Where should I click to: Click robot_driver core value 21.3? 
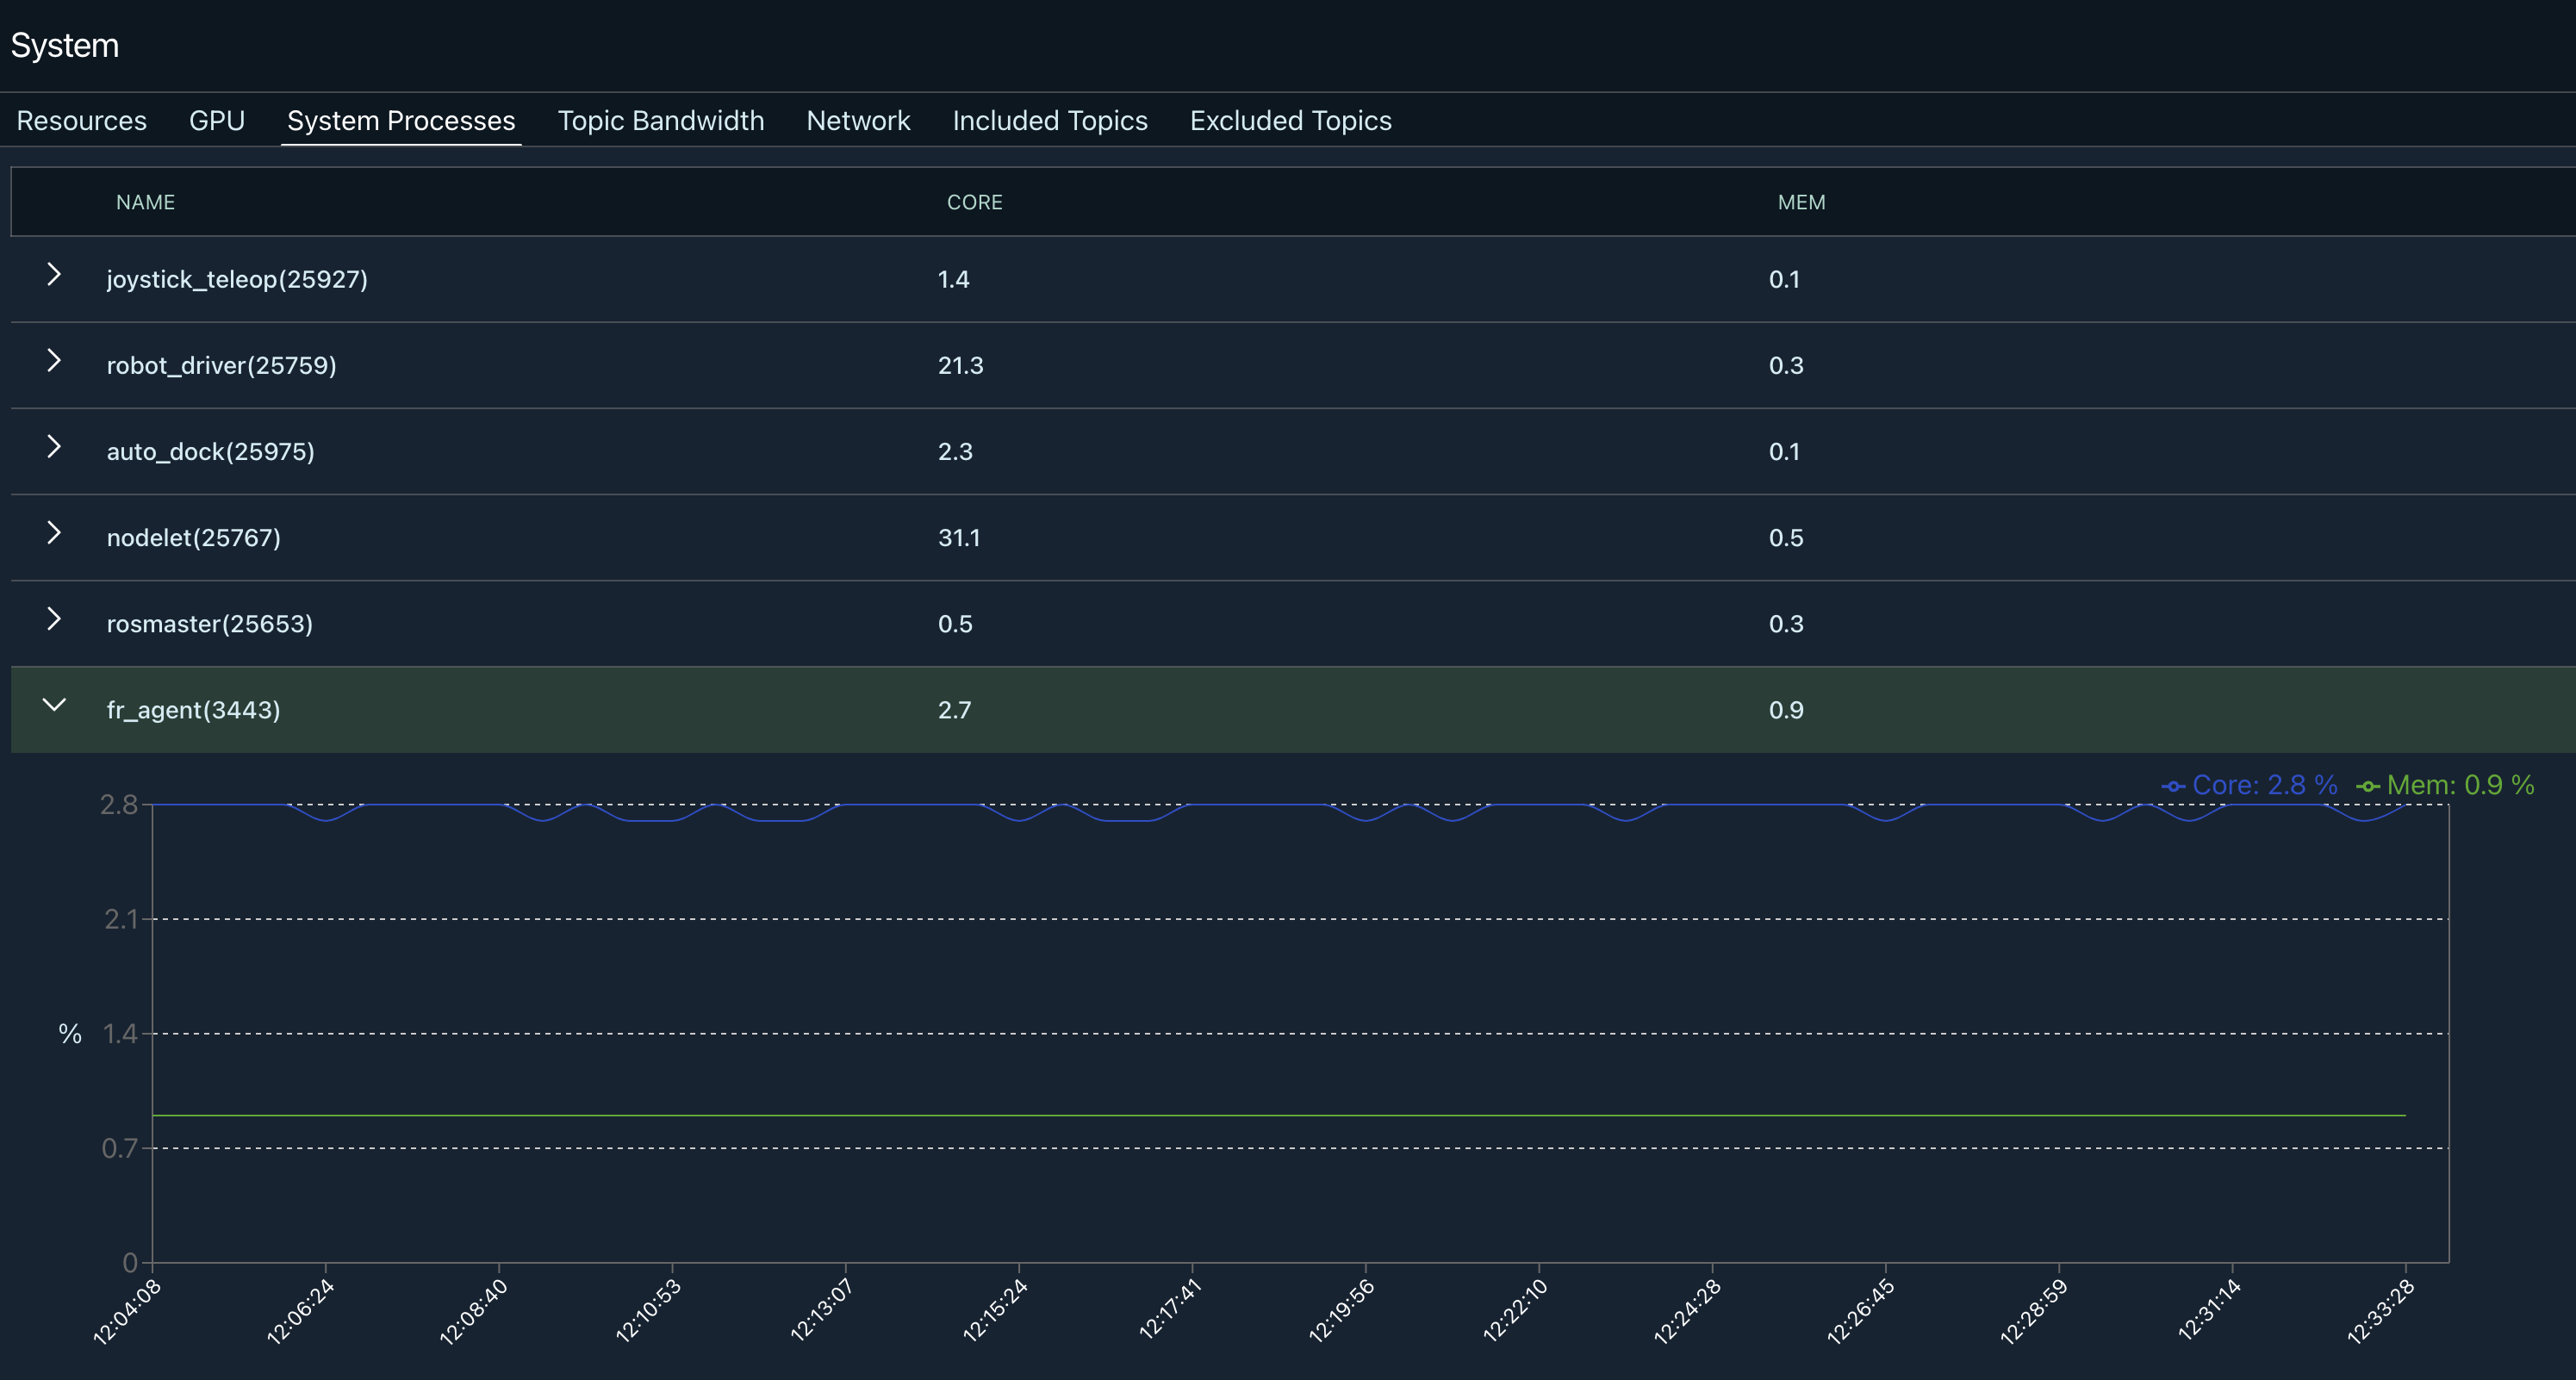pos(960,365)
